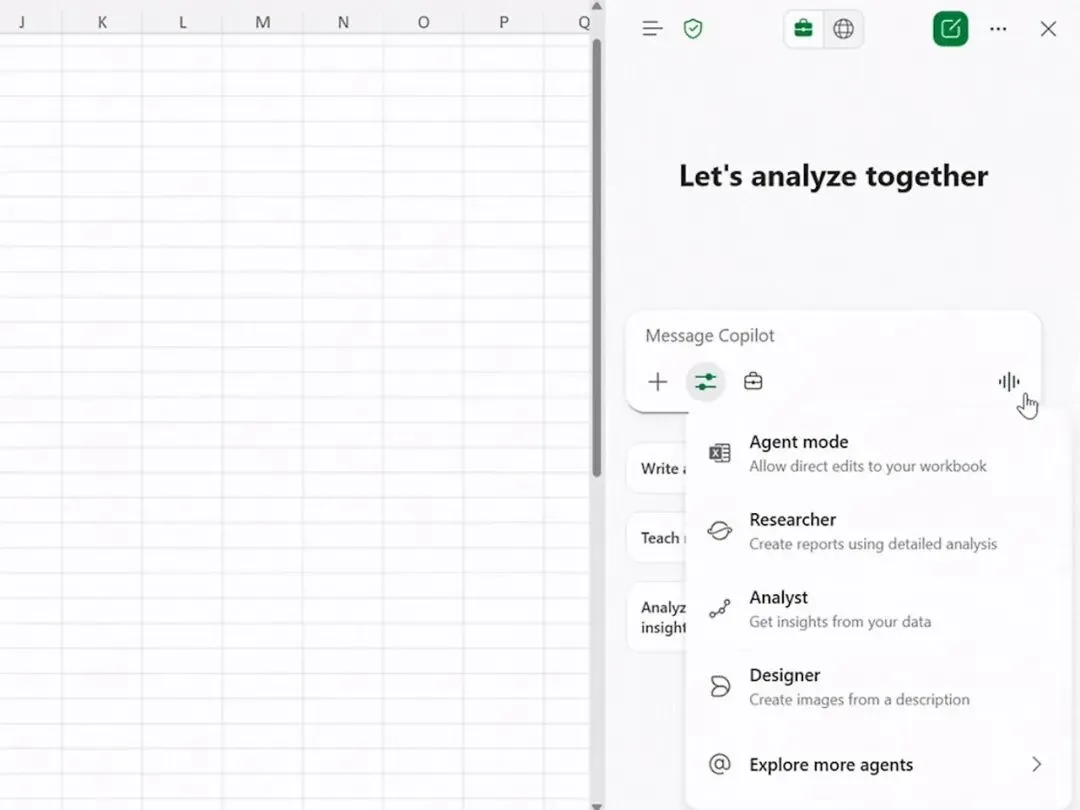This screenshot has width=1080, height=810.
Task: Start voice input with waveform icon
Action: coord(1009,382)
